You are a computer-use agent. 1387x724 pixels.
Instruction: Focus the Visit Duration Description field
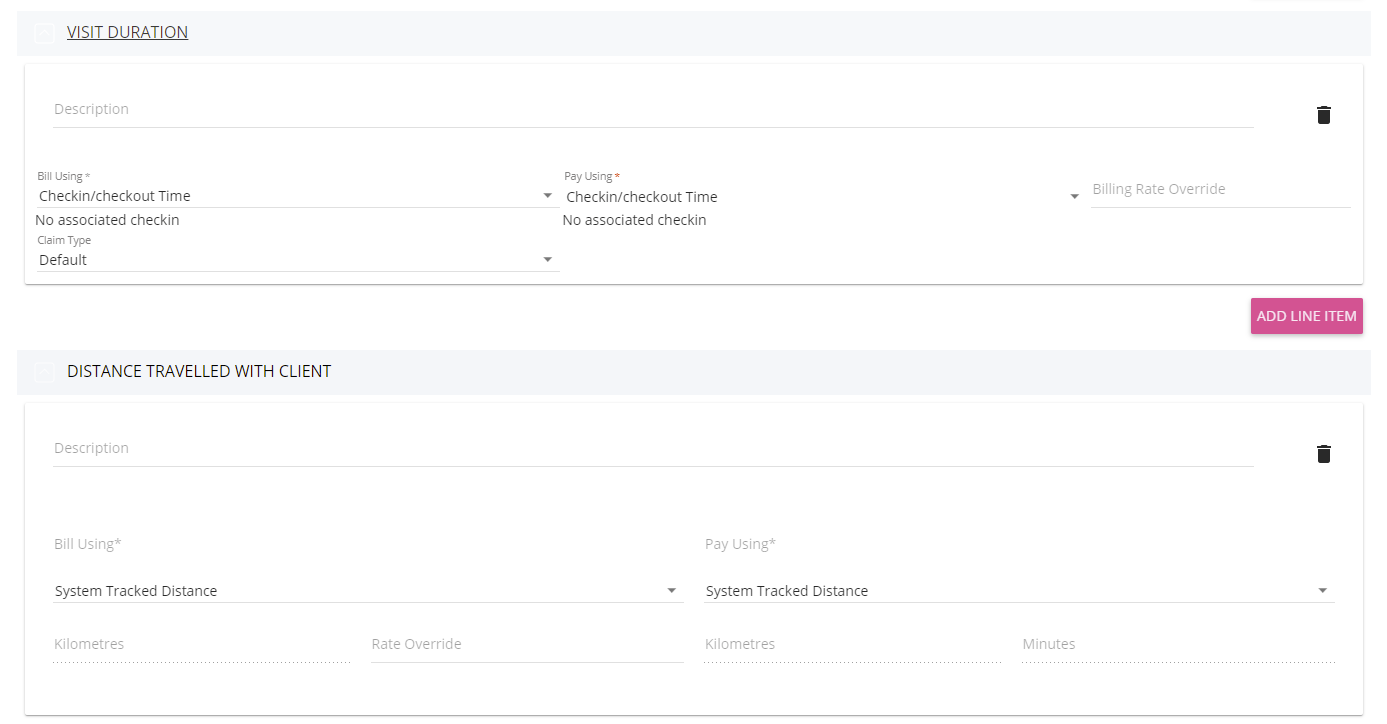653,109
